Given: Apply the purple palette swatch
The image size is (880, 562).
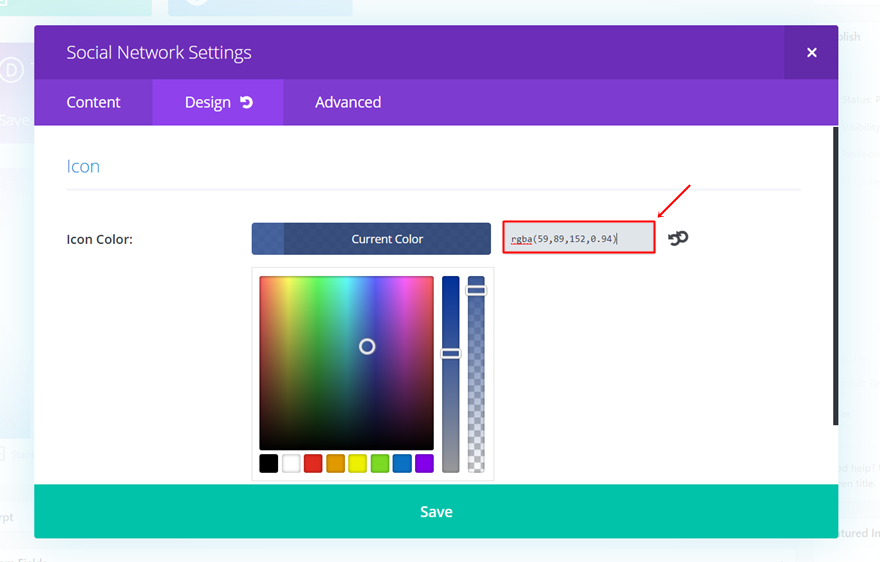Looking at the screenshot, I should pyautogui.click(x=424, y=463).
